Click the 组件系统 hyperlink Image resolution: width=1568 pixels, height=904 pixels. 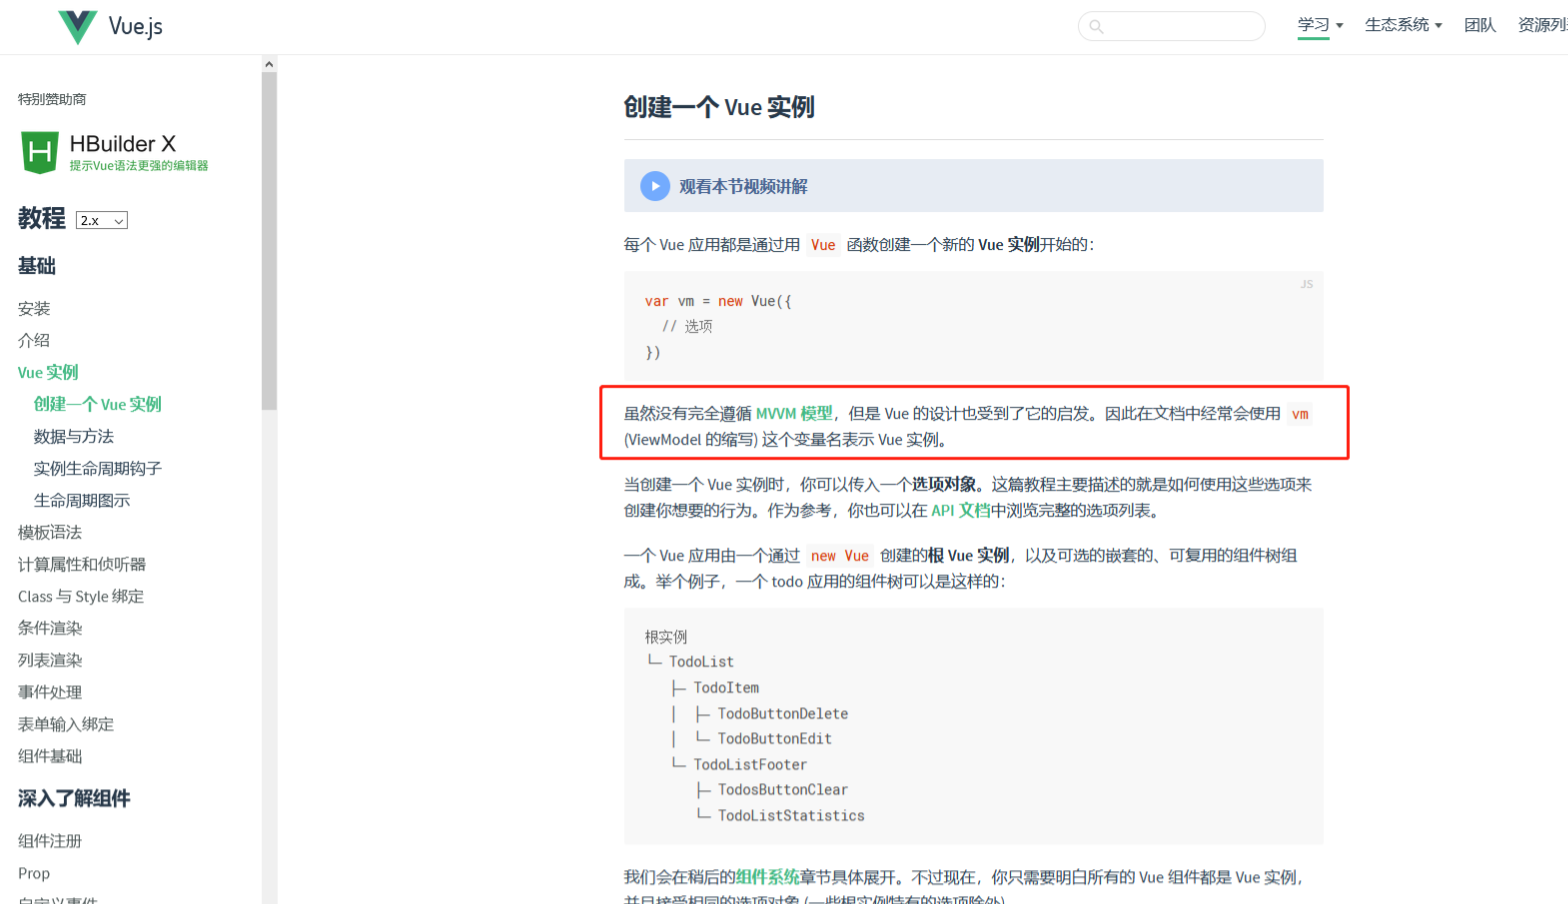(768, 878)
